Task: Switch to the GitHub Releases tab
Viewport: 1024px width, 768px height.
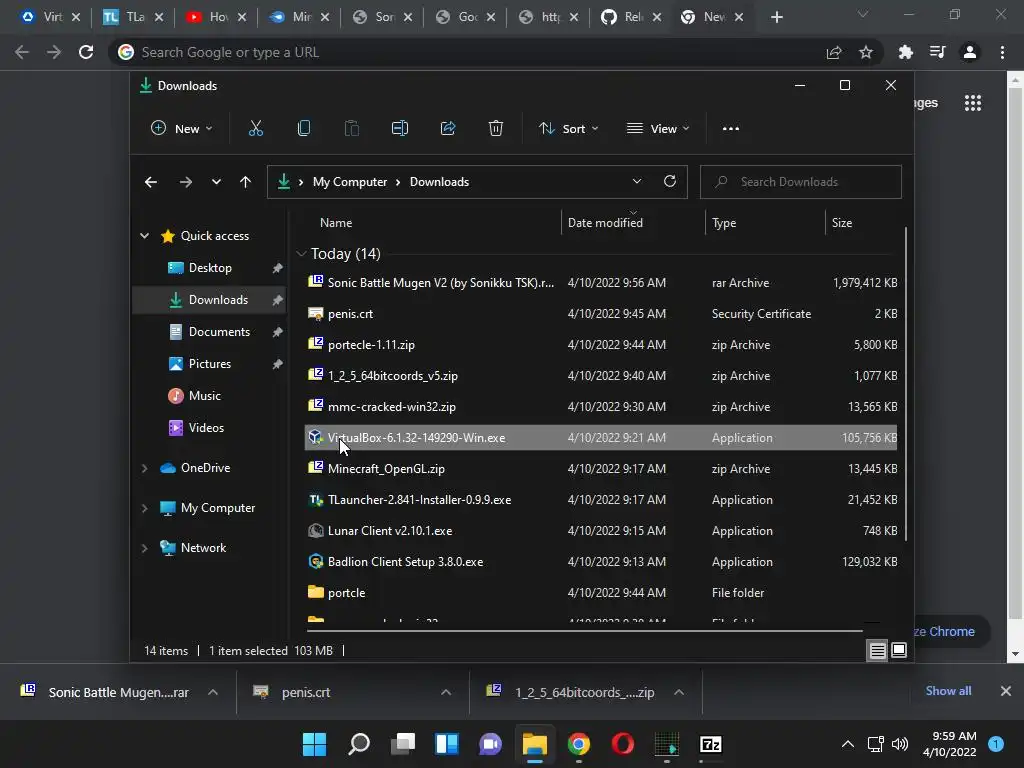Action: tap(630, 17)
